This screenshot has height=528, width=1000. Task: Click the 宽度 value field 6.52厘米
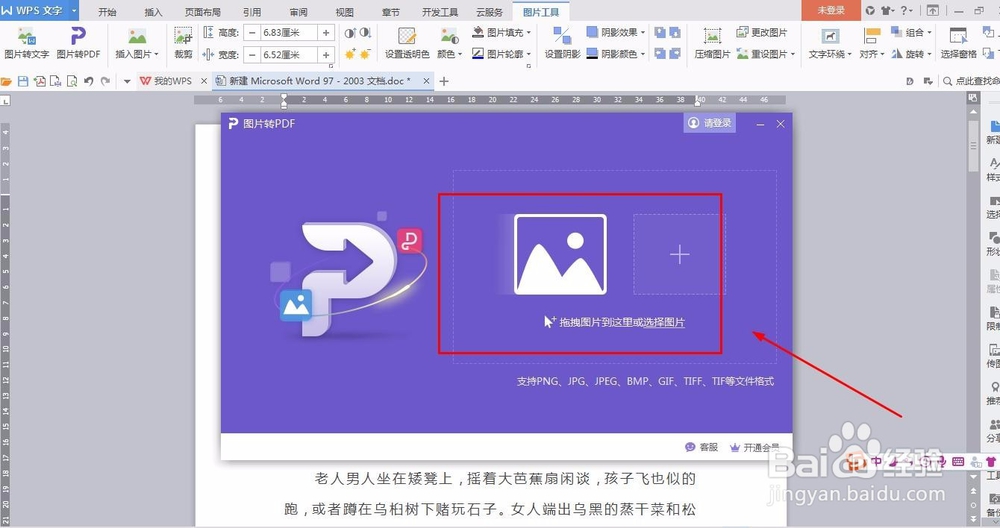[x=289, y=55]
